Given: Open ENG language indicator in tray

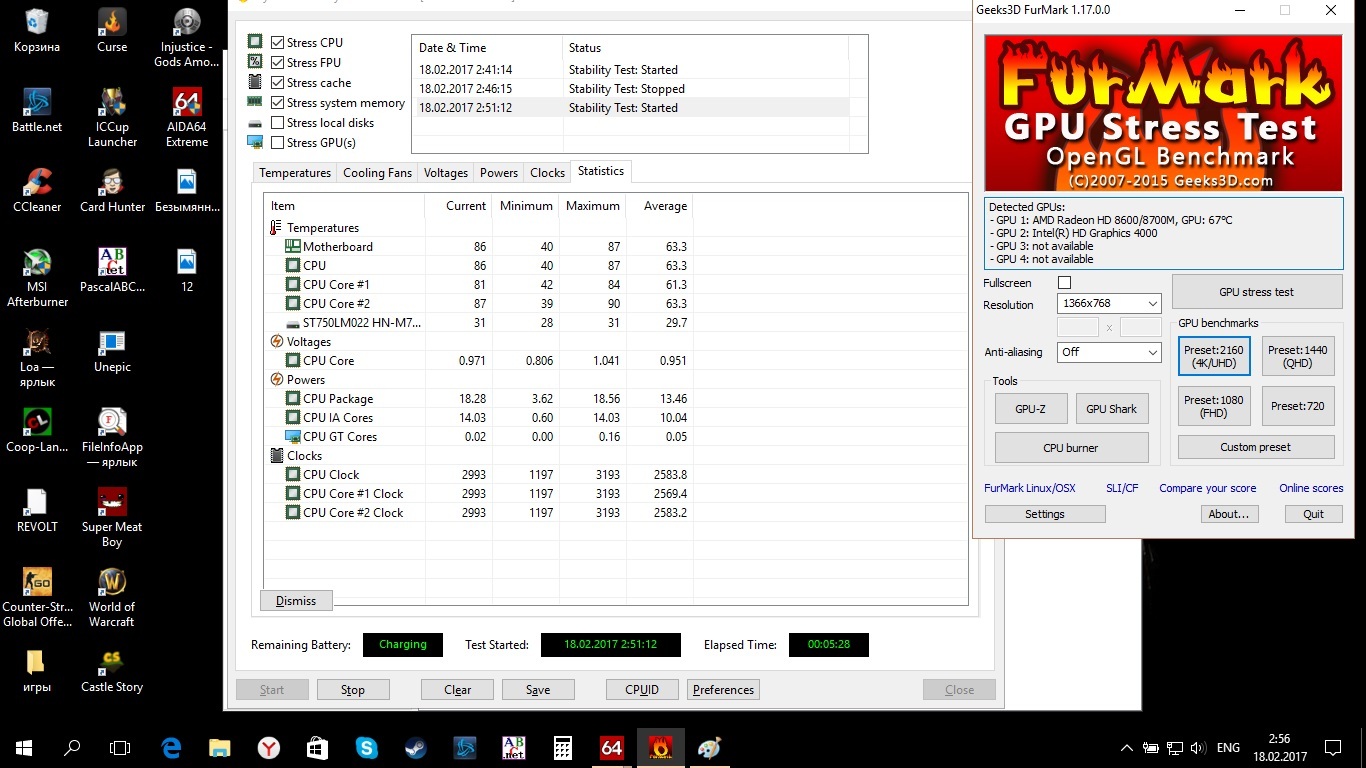Looking at the screenshot, I should (x=1228, y=748).
